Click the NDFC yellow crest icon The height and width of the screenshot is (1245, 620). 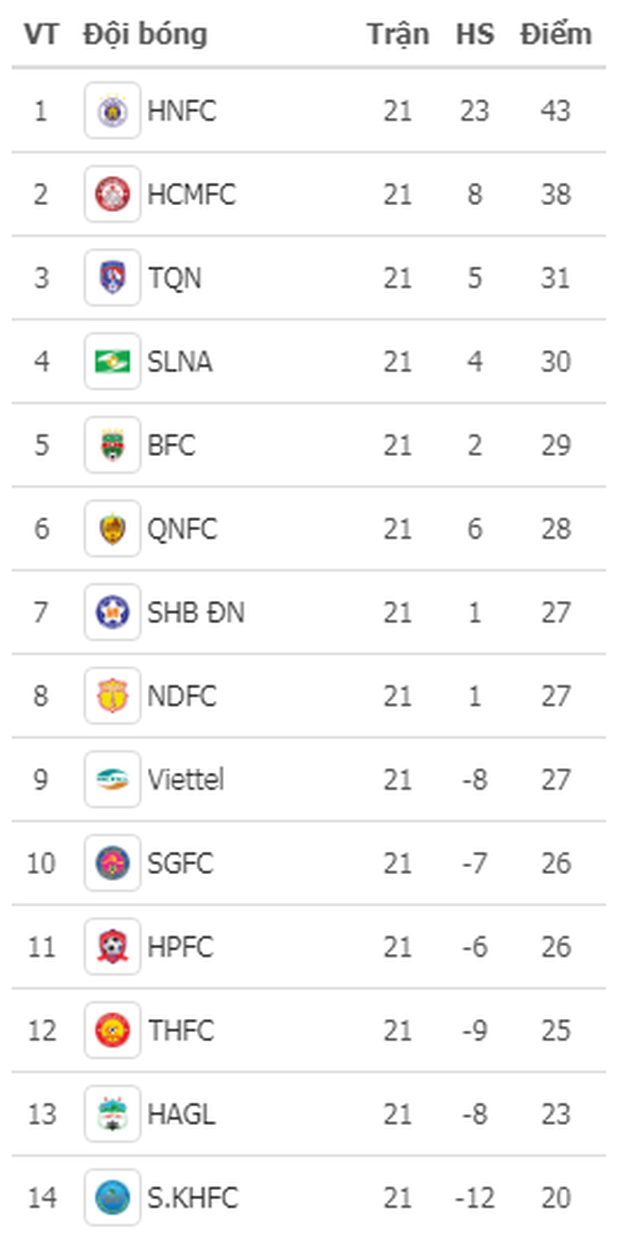click(112, 695)
